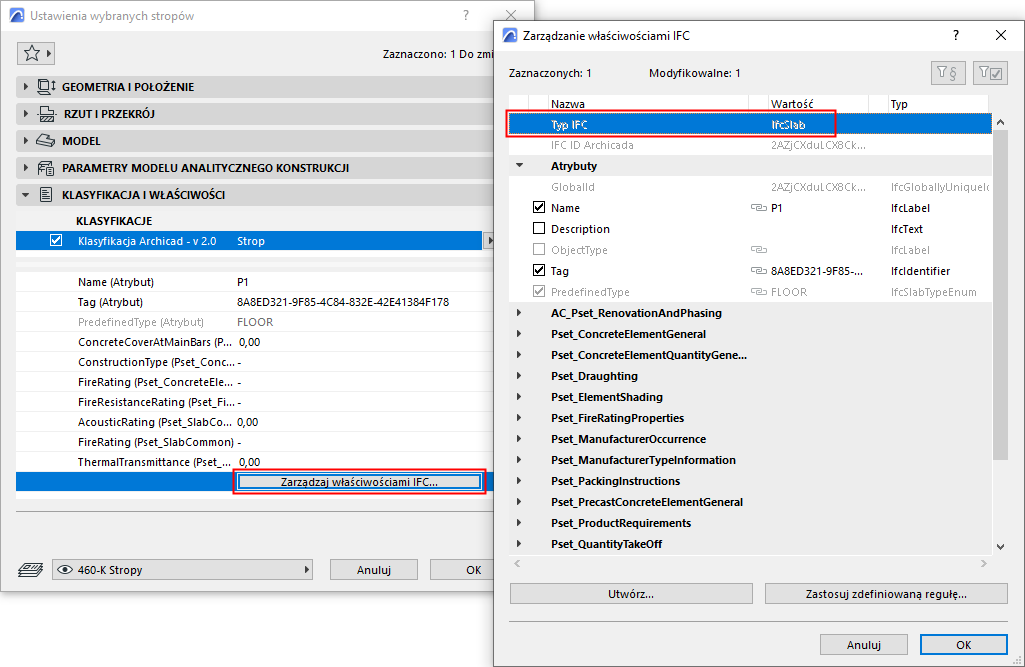Image resolution: width=1025 pixels, height=667 pixels.
Task: Click Anuluj in IFC manager dialog
Action: [x=864, y=645]
